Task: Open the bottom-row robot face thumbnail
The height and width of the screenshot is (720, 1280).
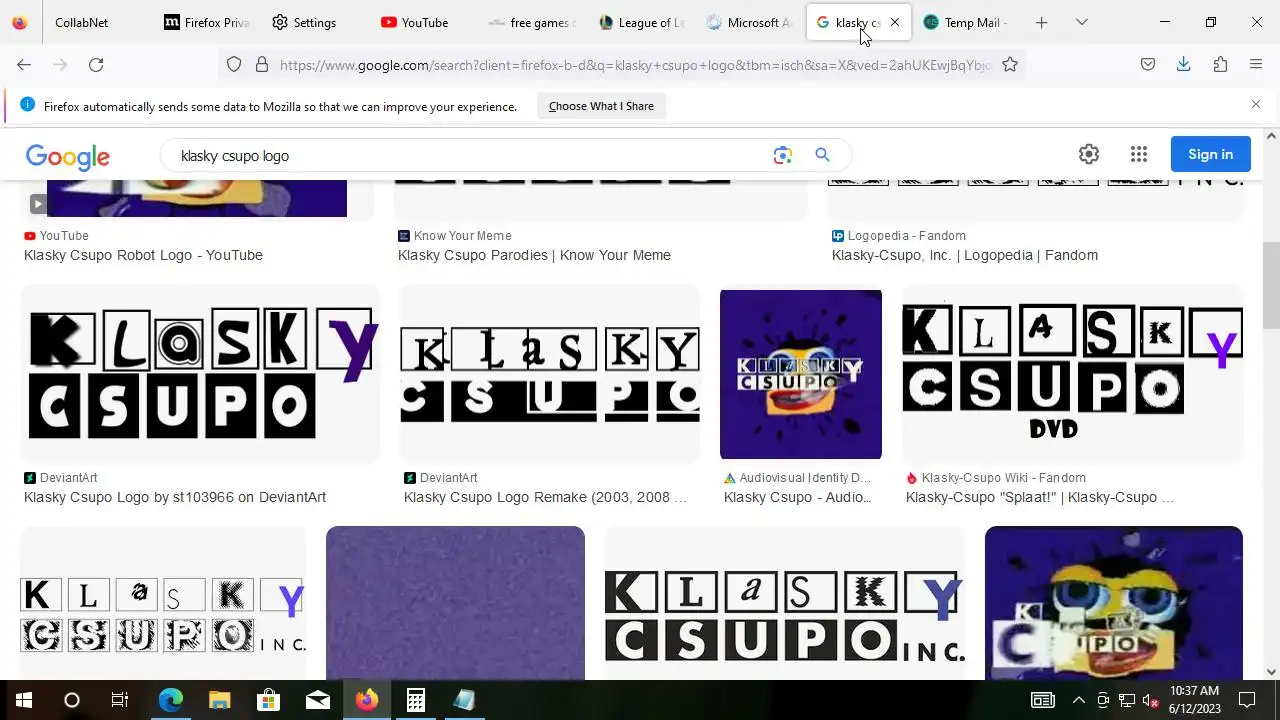Action: tap(1114, 603)
